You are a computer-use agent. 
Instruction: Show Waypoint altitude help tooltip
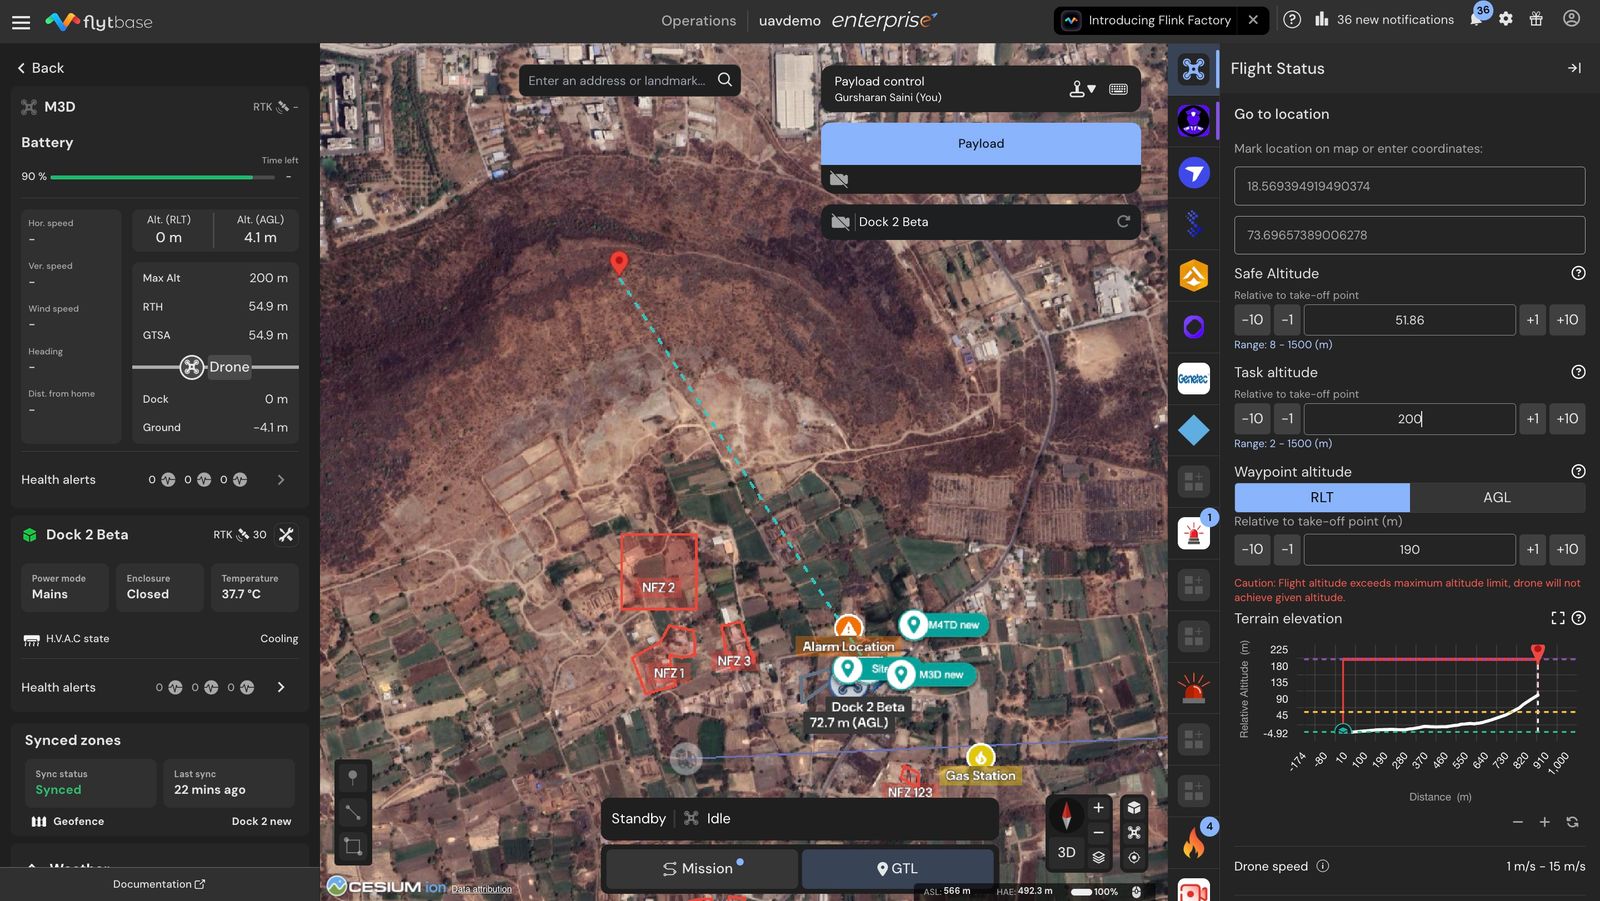[x=1578, y=471]
